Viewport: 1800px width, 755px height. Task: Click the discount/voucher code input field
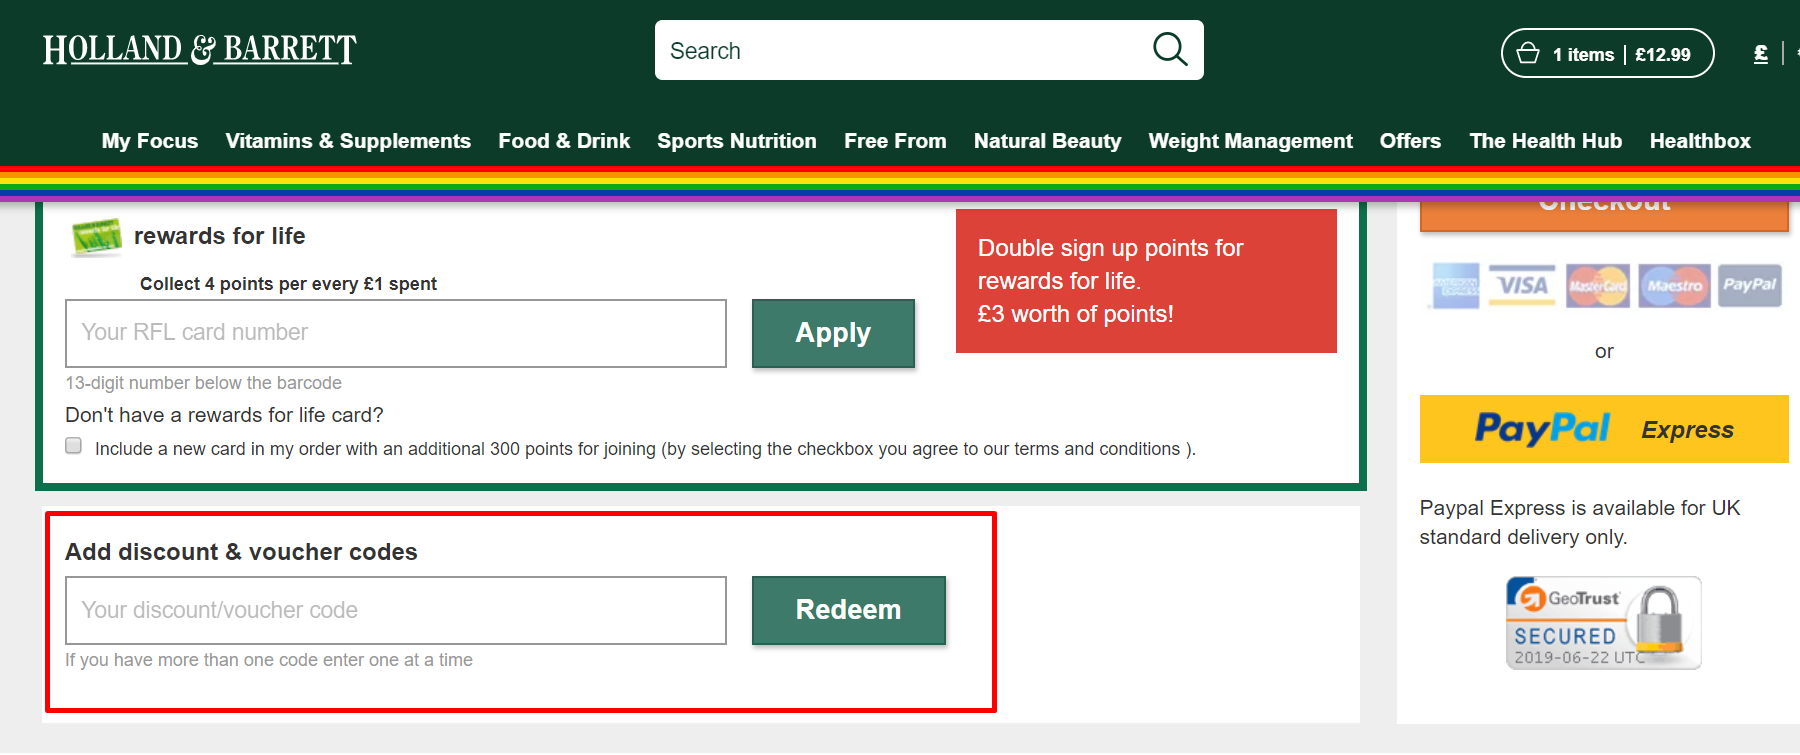click(x=395, y=610)
